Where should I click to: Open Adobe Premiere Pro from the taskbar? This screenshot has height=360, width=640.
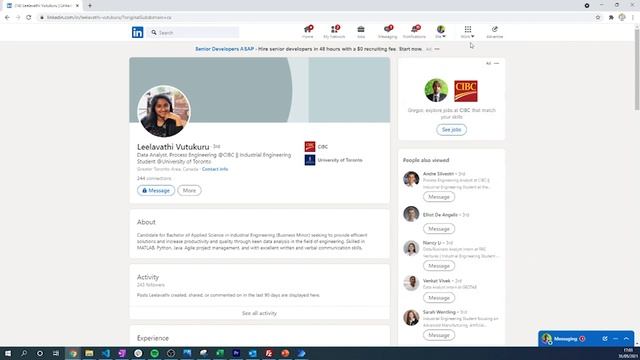[x=236, y=353]
